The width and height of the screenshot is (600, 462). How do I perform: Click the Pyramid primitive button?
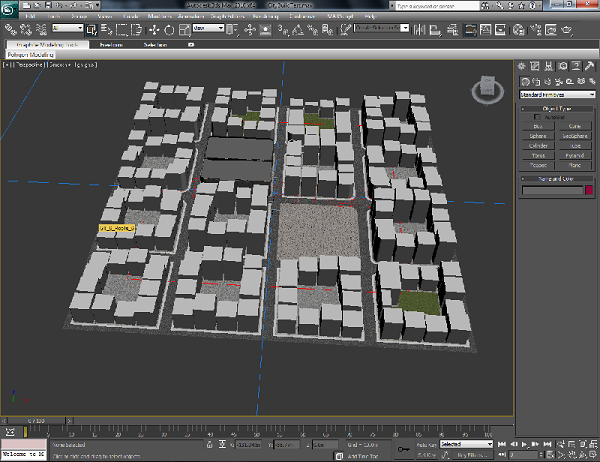click(575, 156)
